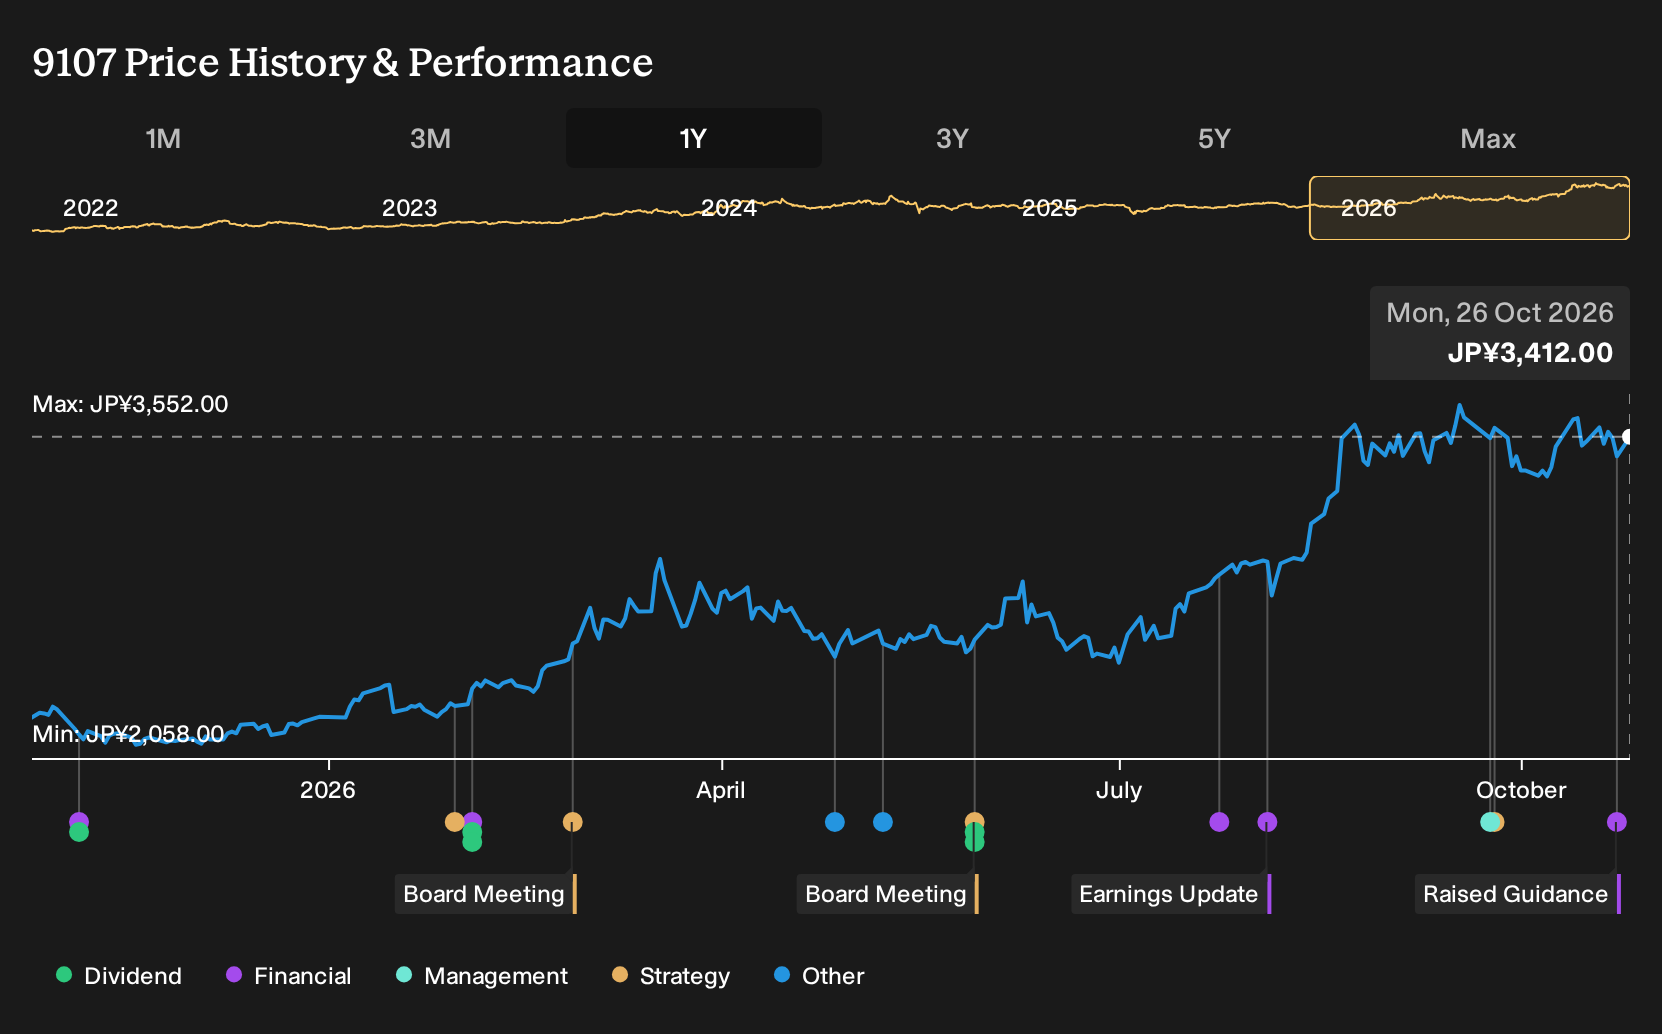Screen dimensions: 1662x1034
Task: Click the JP¥3,412.00 tooltip value
Action: tap(1530, 353)
